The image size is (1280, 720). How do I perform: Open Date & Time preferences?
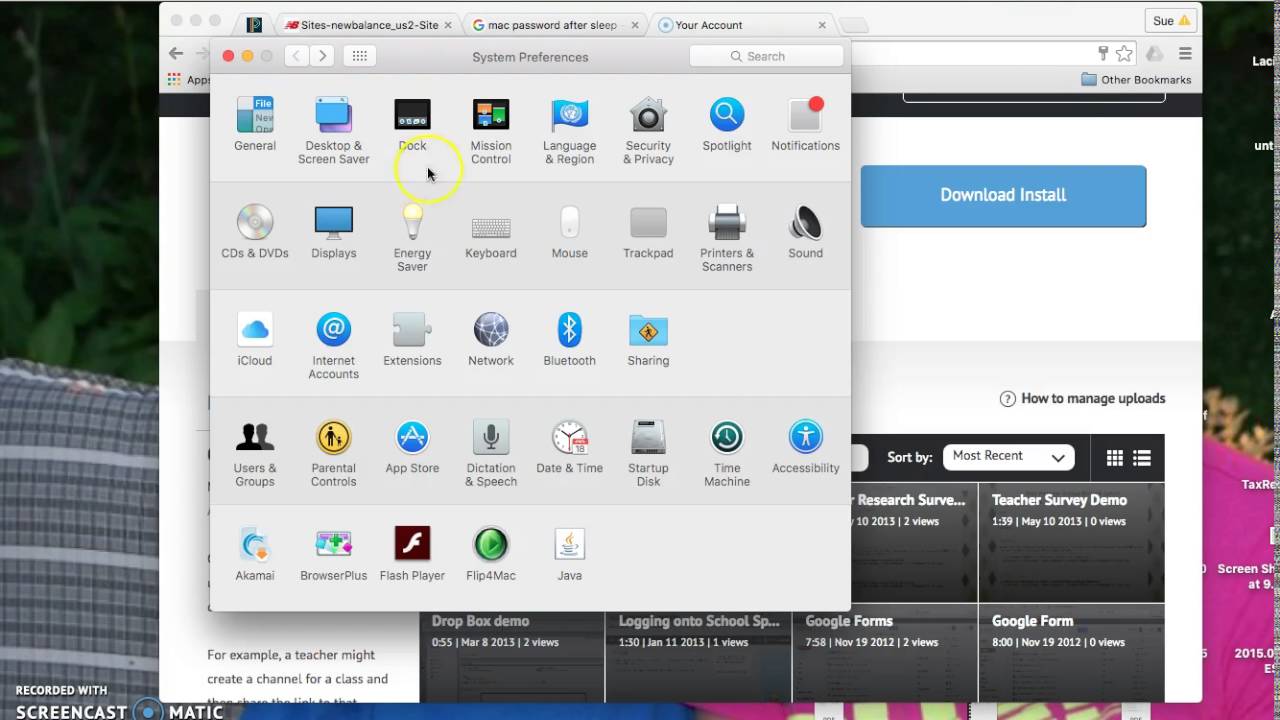click(x=569, y=447)
